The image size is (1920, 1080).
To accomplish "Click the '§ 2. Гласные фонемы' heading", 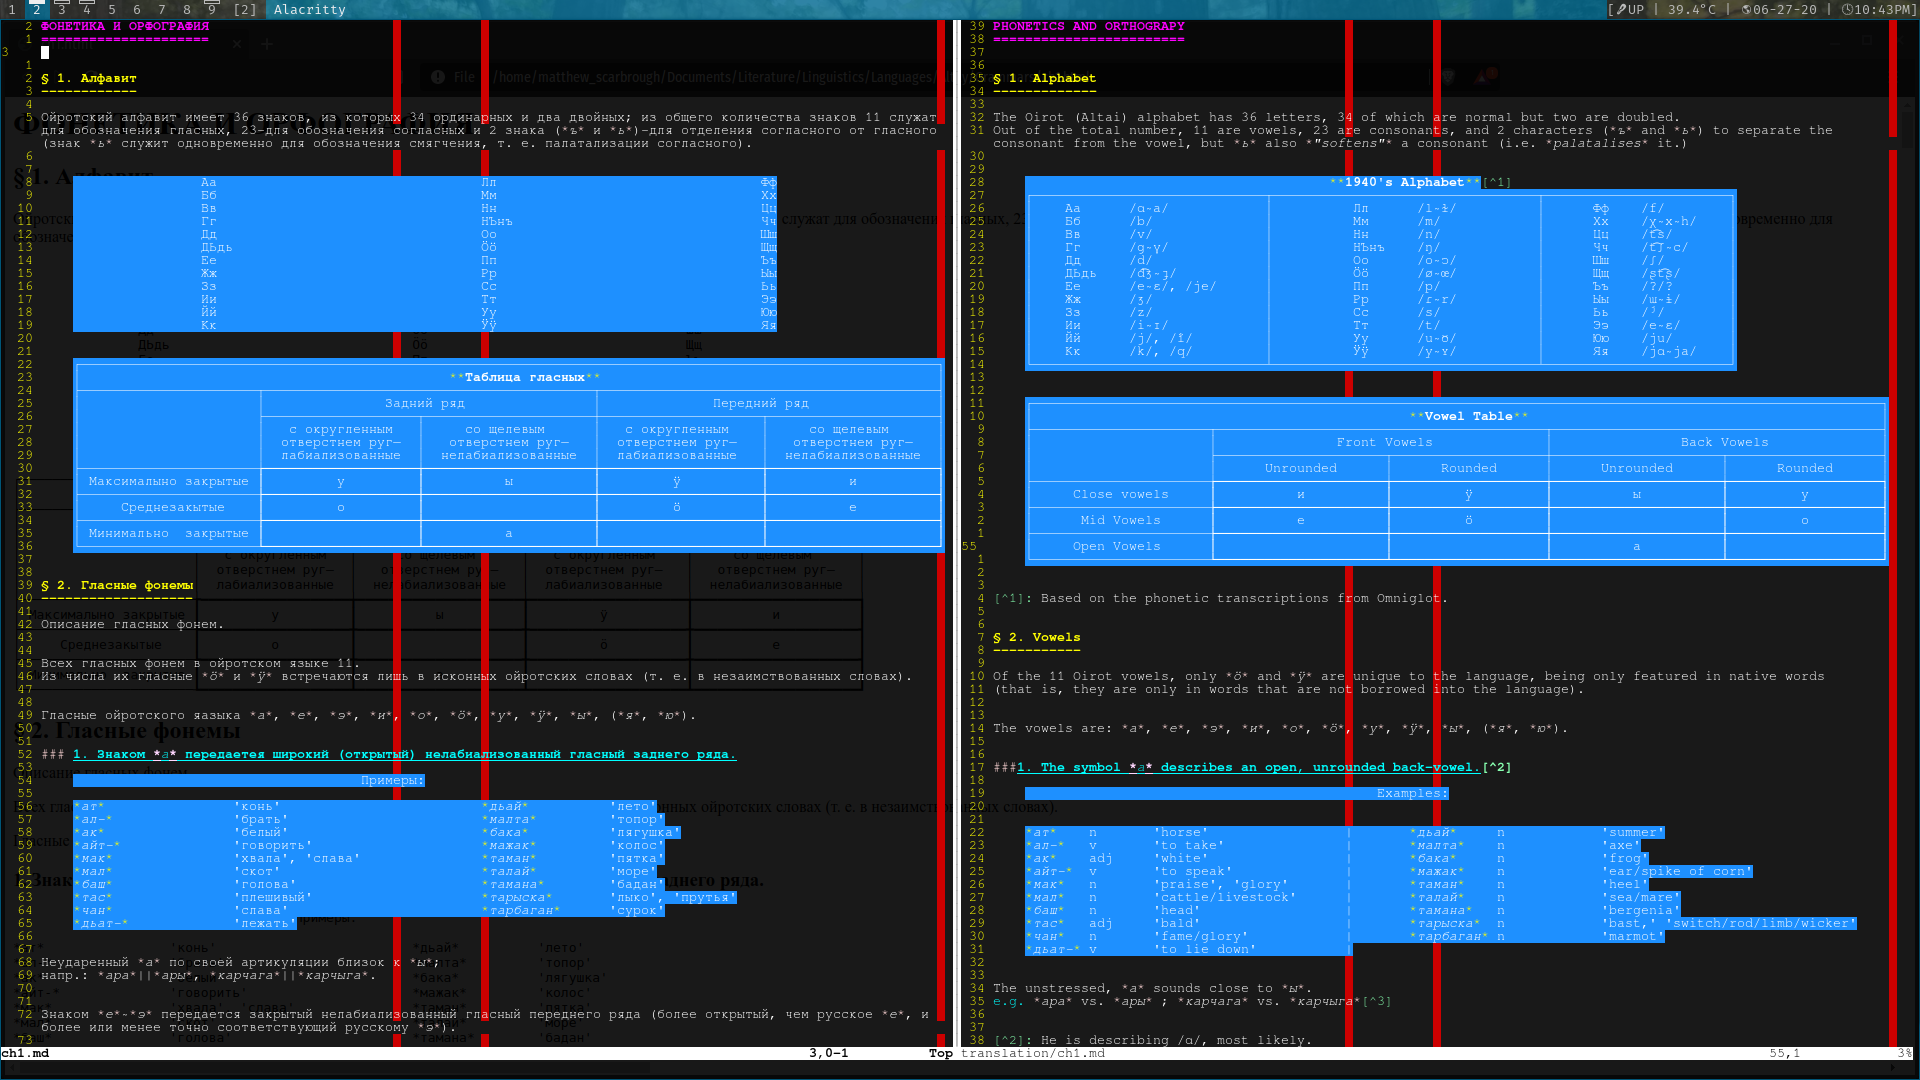I will (x=117, y=585).
